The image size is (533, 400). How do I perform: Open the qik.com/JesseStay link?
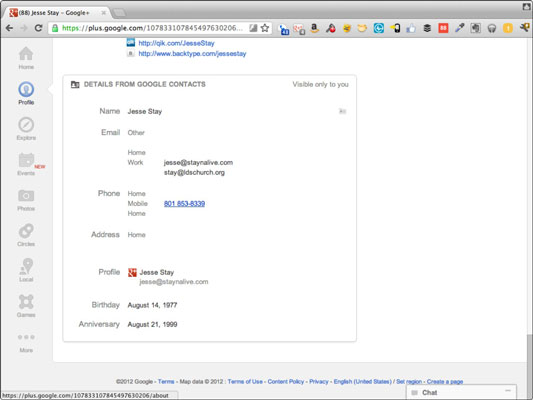(176, 43)
